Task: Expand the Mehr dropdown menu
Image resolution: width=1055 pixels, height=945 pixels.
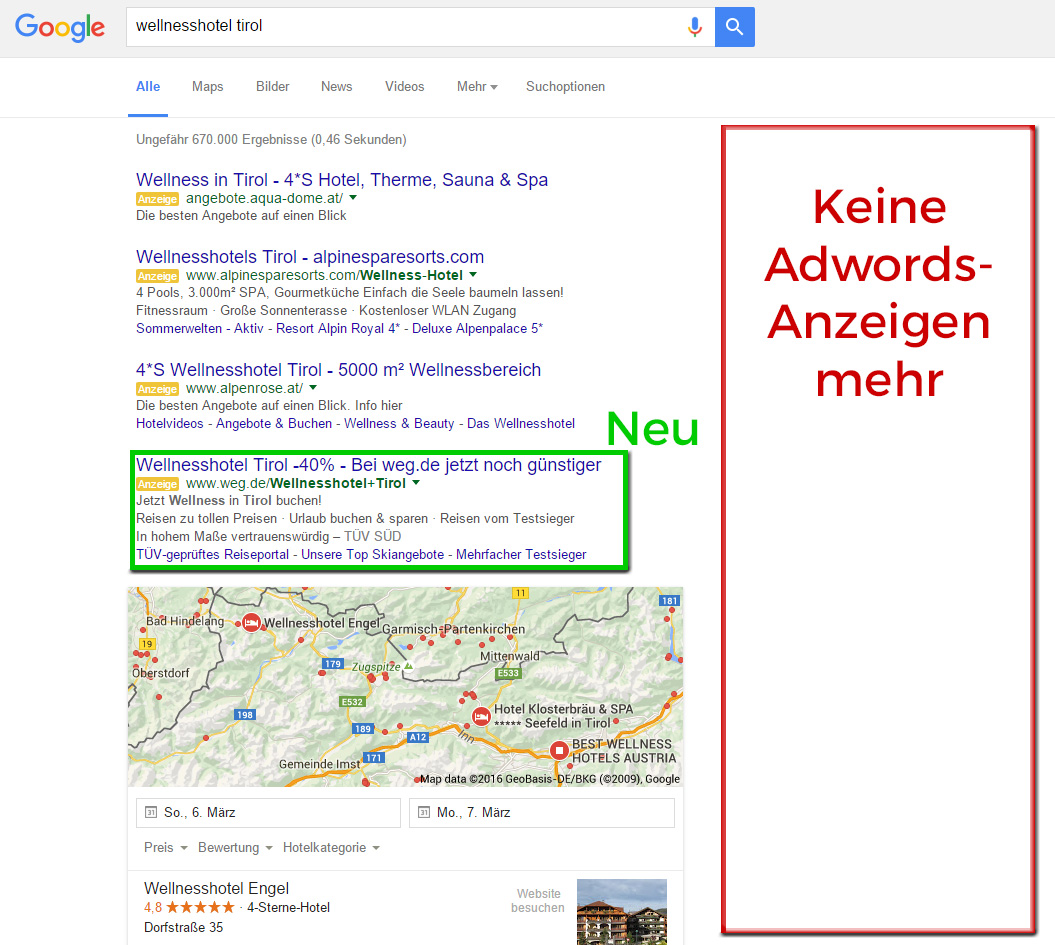Action: [477, 87]
